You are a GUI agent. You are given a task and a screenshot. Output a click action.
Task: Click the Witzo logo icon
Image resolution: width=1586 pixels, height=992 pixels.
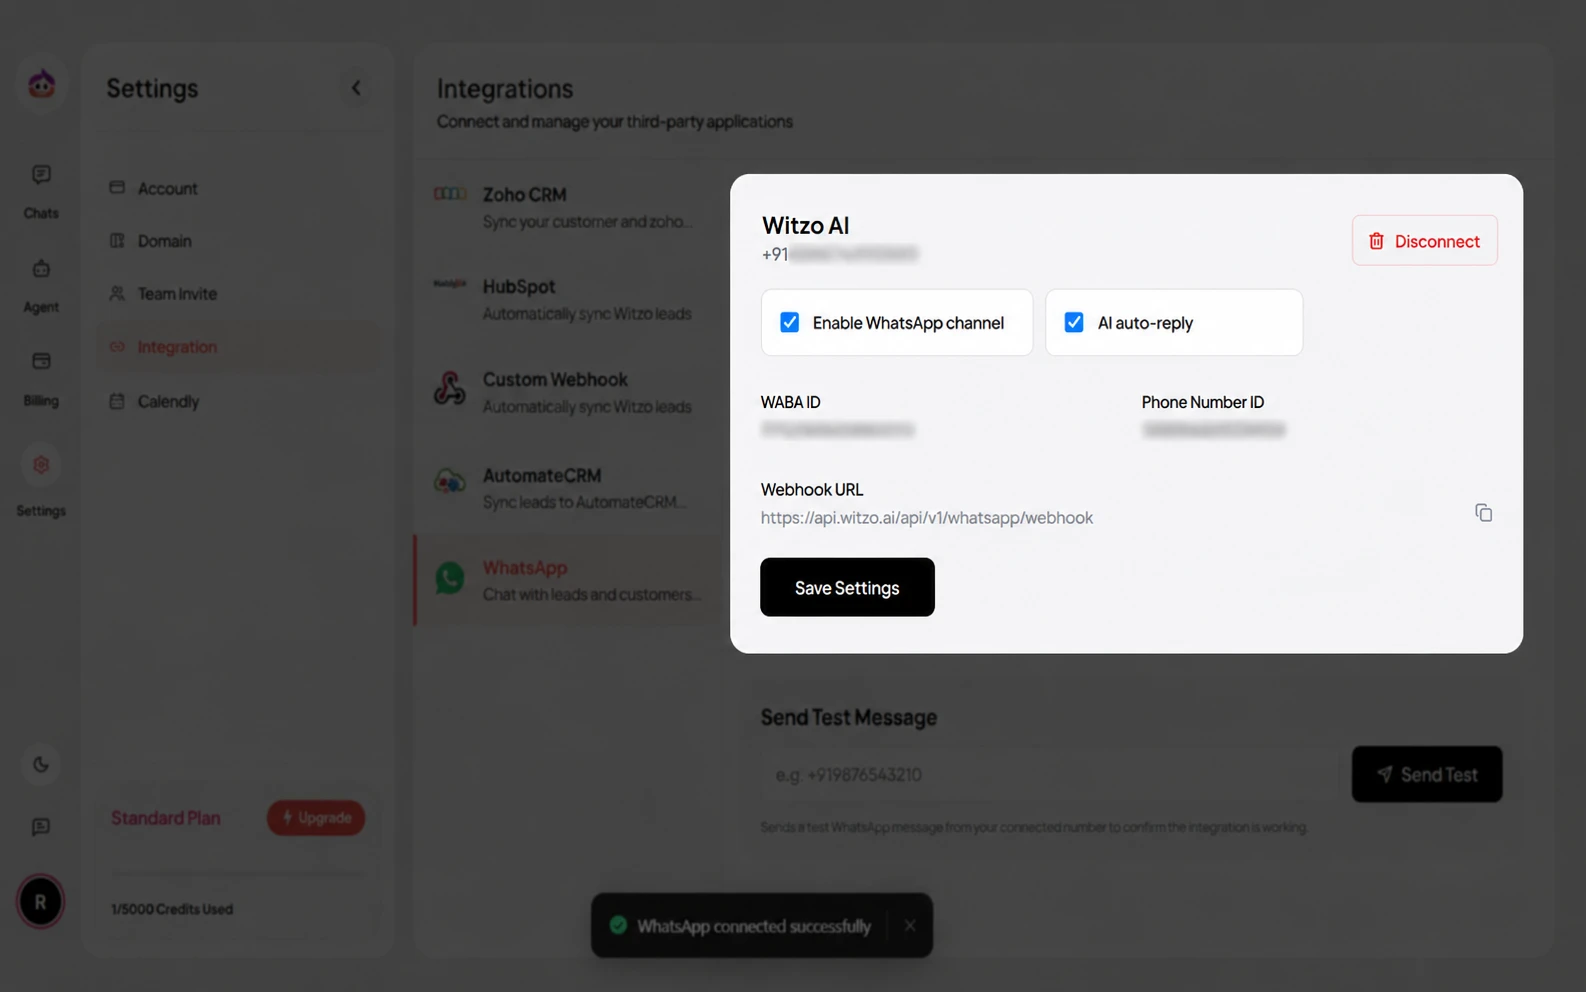click(41, 84)
